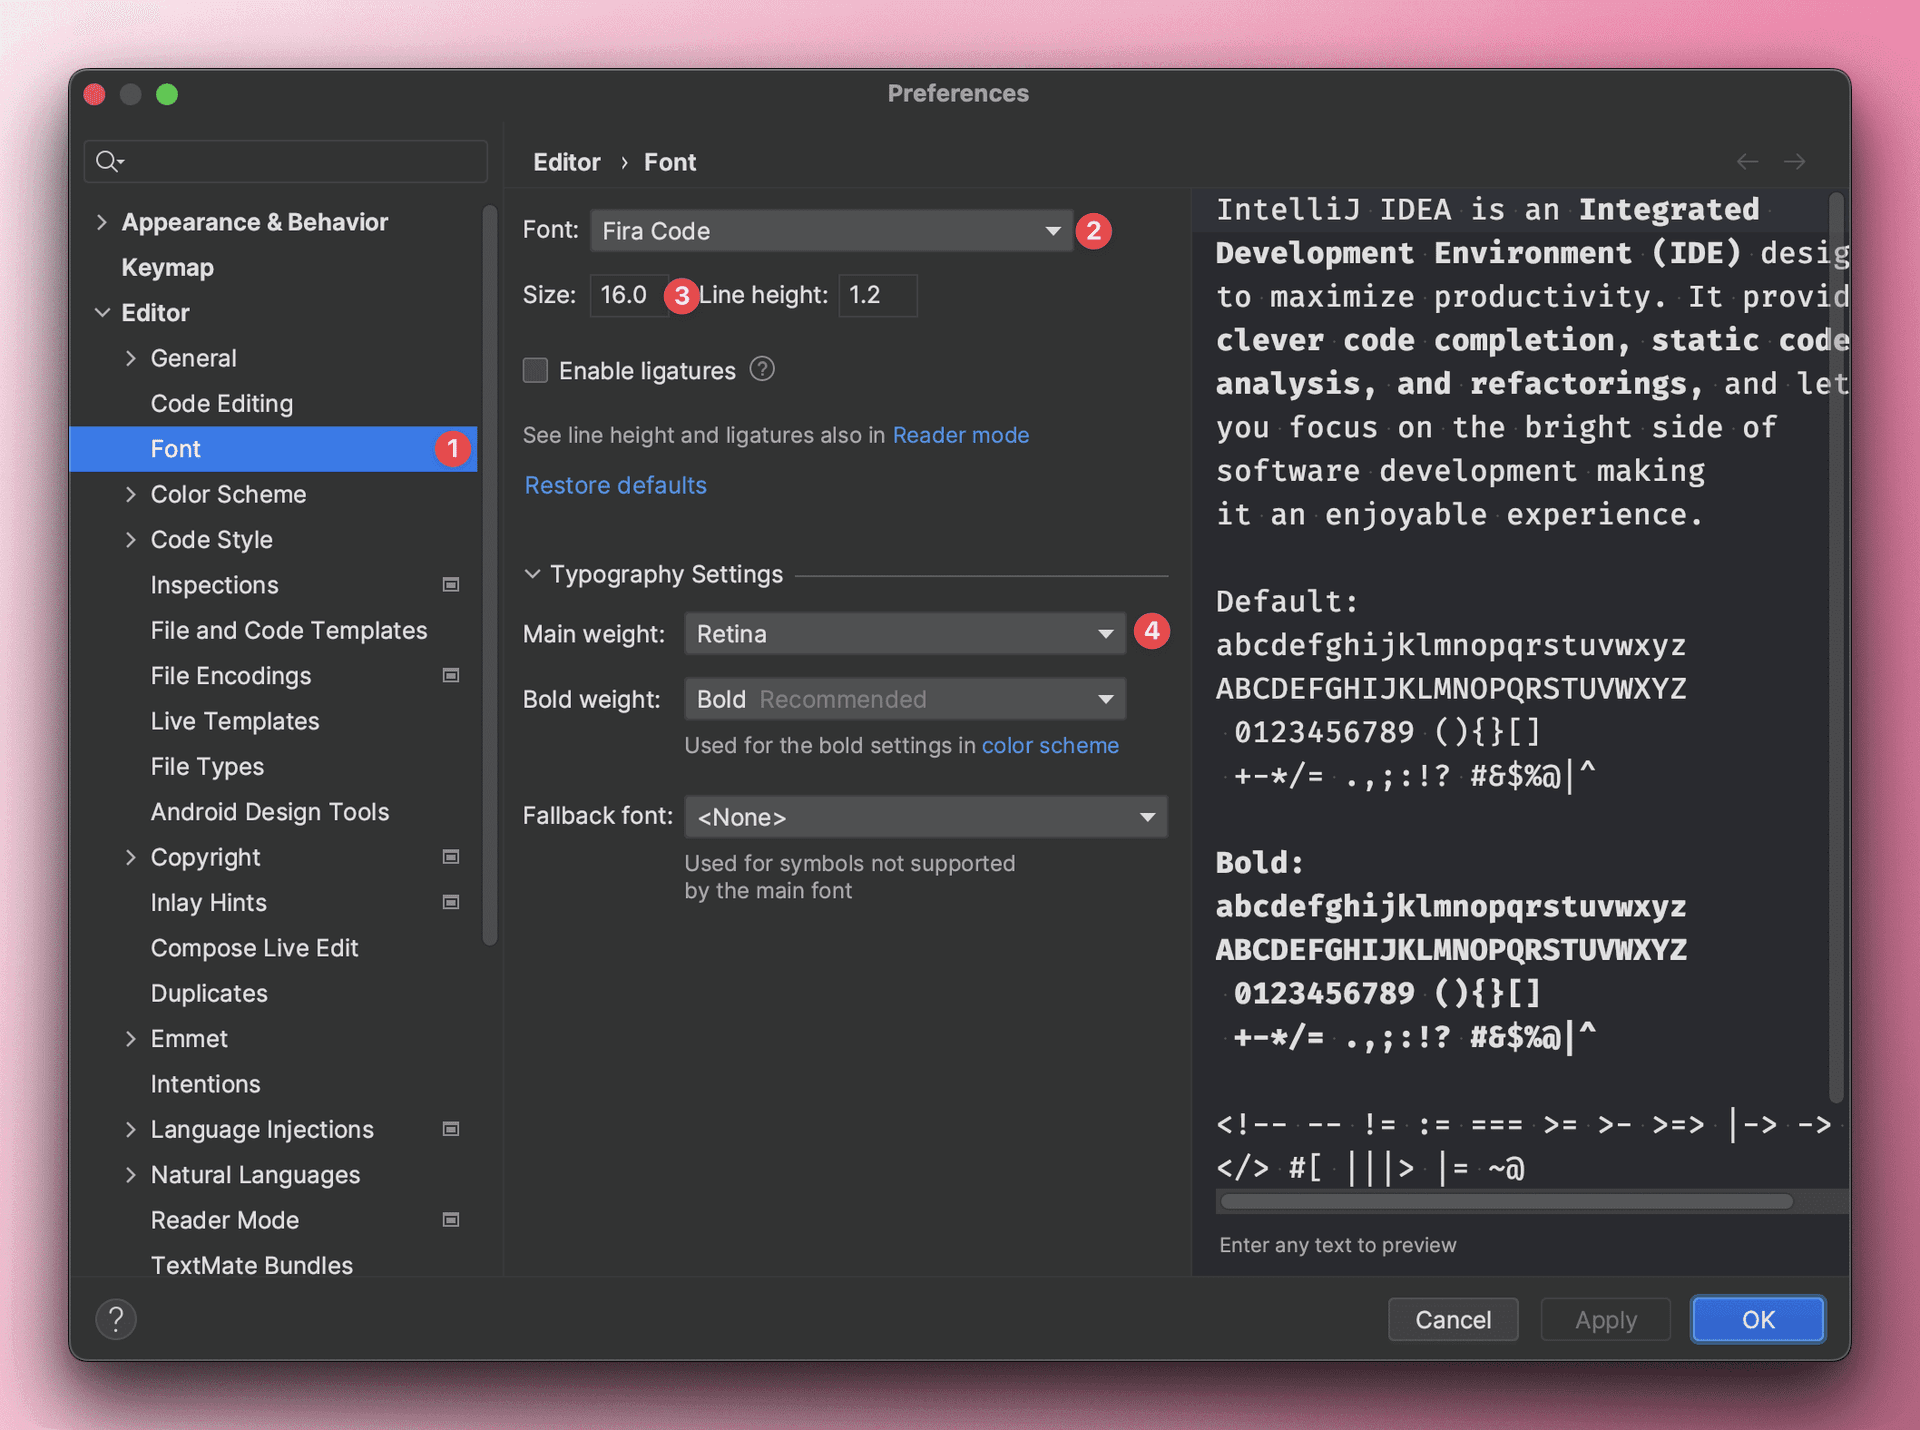The width and height of the screenshot is (1920, 1430).
Task: Open the Font family dropdown
Action: coord(830,231)
